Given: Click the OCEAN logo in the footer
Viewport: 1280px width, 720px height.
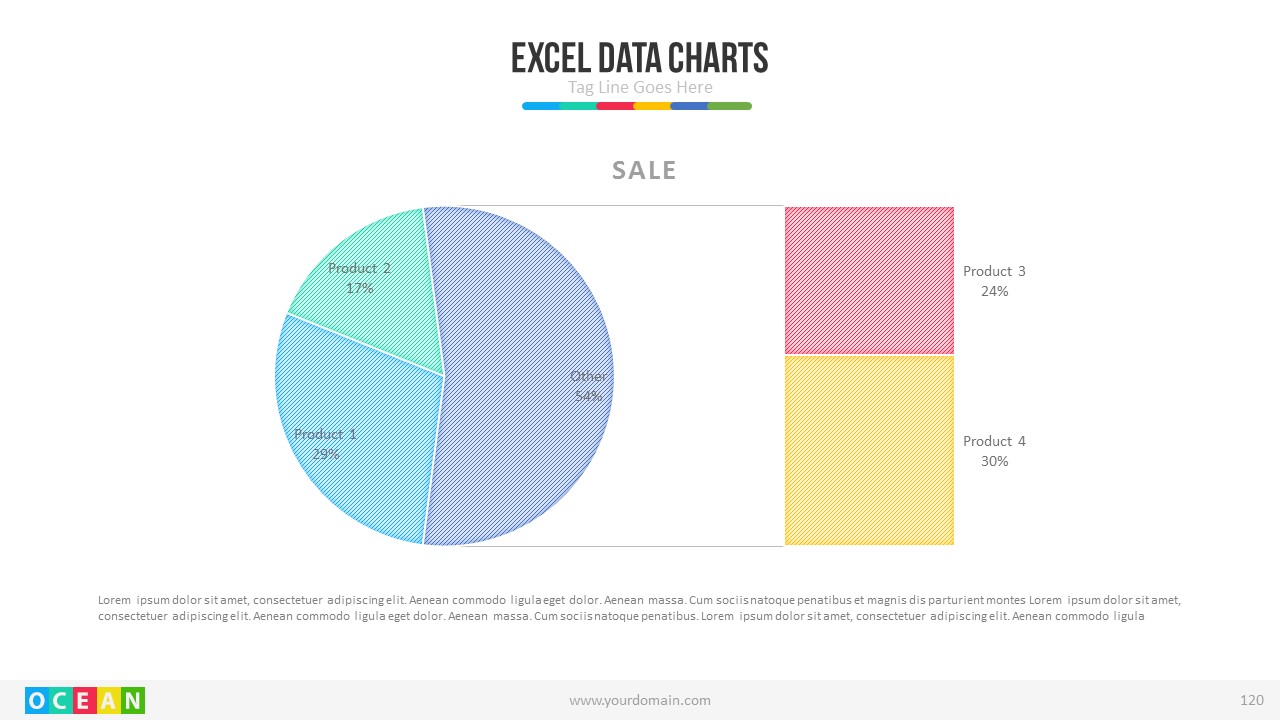Looking at the screenshot, I should pyautogui.click(x=85, y=700).
